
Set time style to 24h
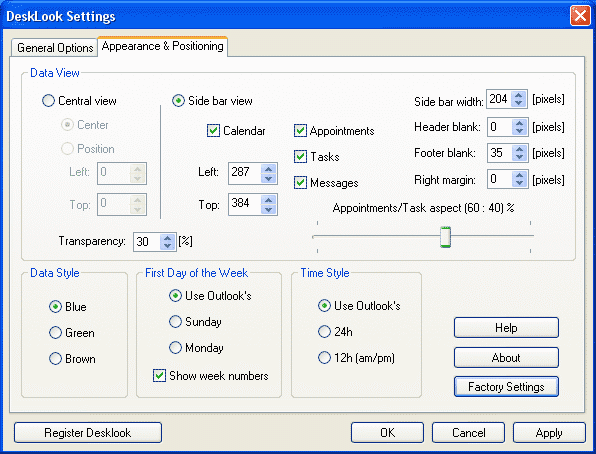point(324,332)
